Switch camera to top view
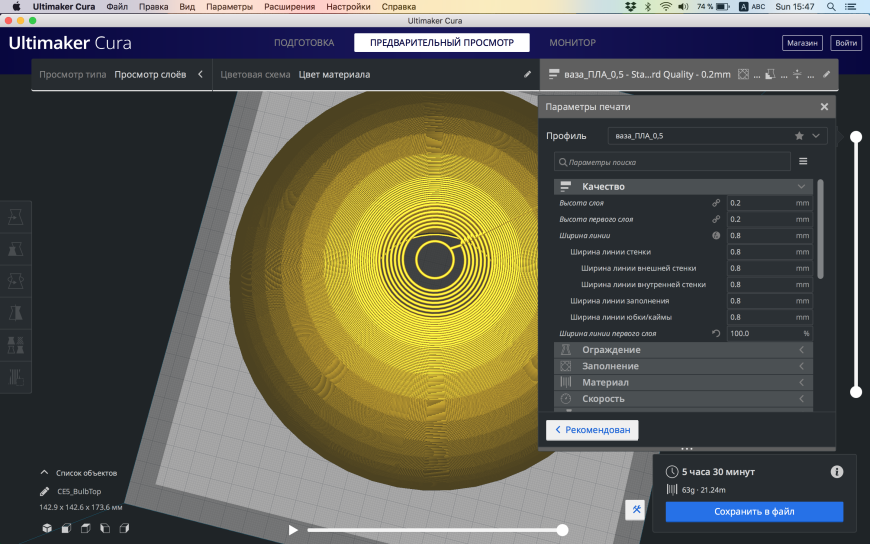 pos(85,528)
